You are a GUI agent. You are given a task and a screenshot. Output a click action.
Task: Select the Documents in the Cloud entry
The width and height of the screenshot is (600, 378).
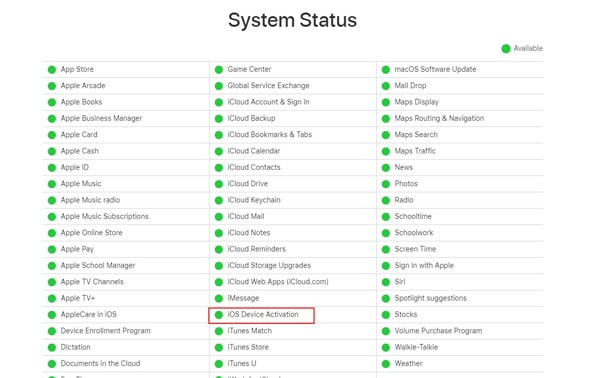(x=100, y=363)
